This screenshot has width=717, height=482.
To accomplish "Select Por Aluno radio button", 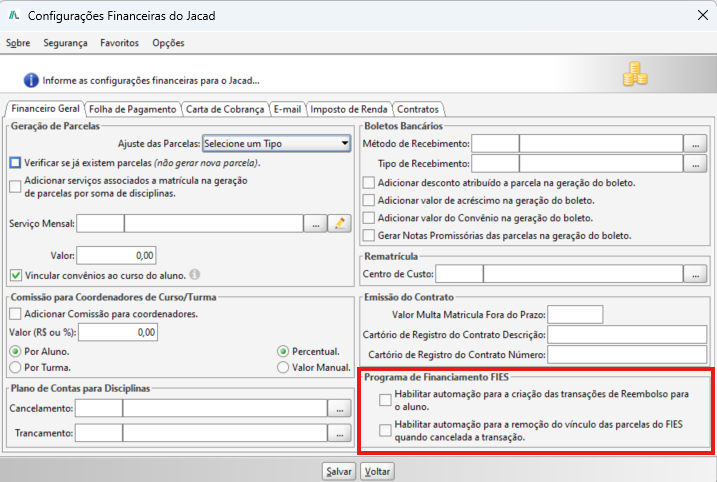I will (x=15, y=351).
